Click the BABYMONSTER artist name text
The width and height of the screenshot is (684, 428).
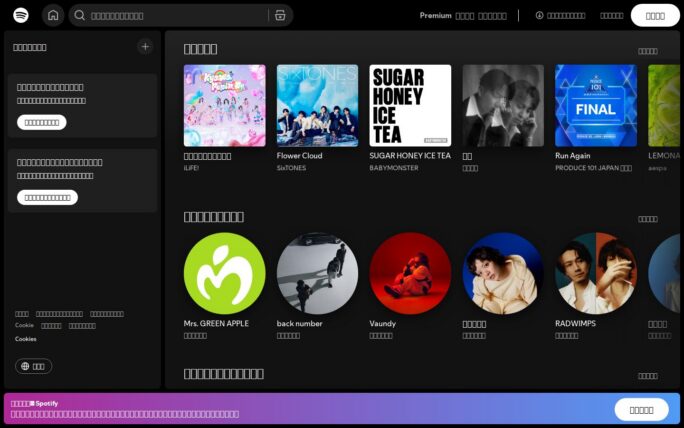coord(394,168)
